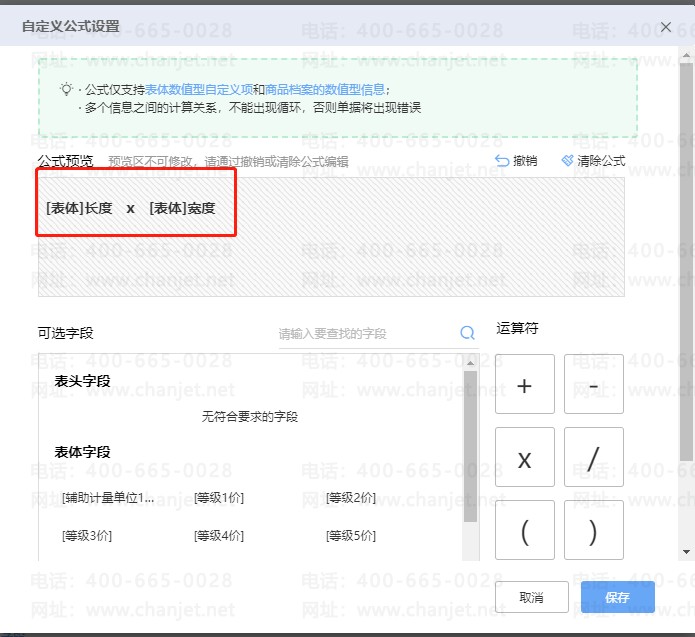Click the 无符合要求的字段 message
The height and width of the screenshot is (637, 695).
(x=250, y=416)
